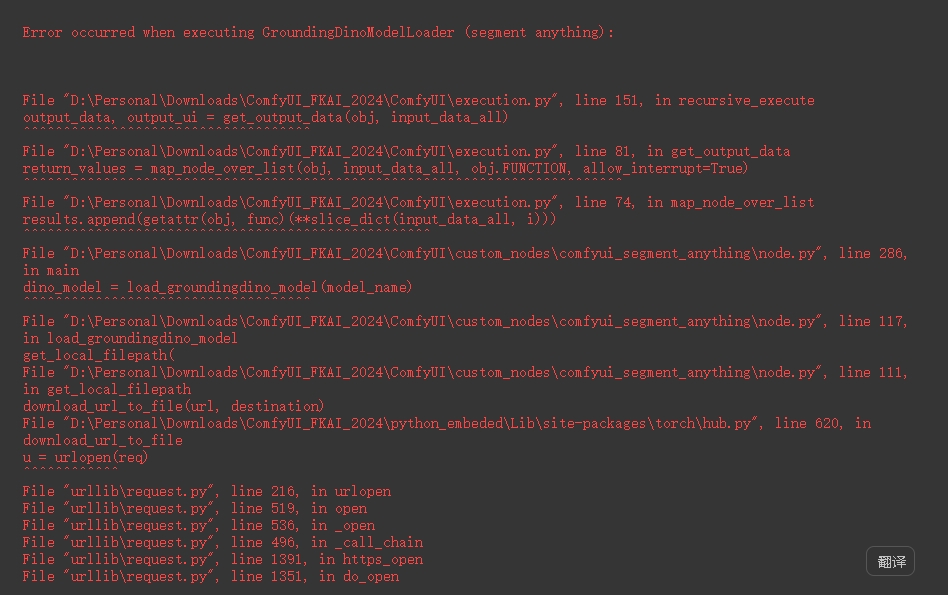Click the node.py line 286 traceback entry
This screenshot has height=595, width=948.
(465, 253)
